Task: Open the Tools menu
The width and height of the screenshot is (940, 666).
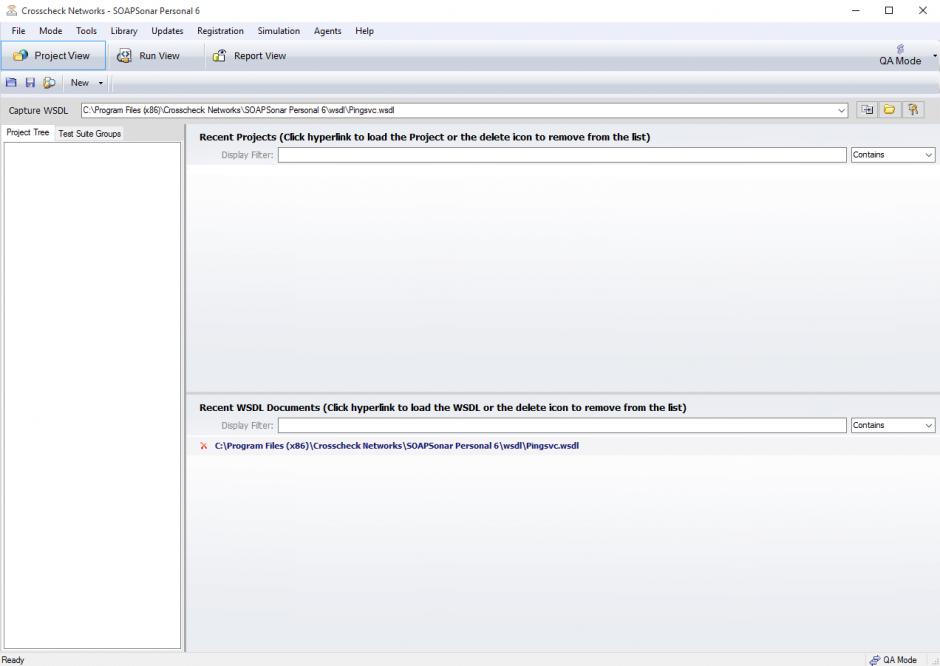Action: [x=86, y=31]
